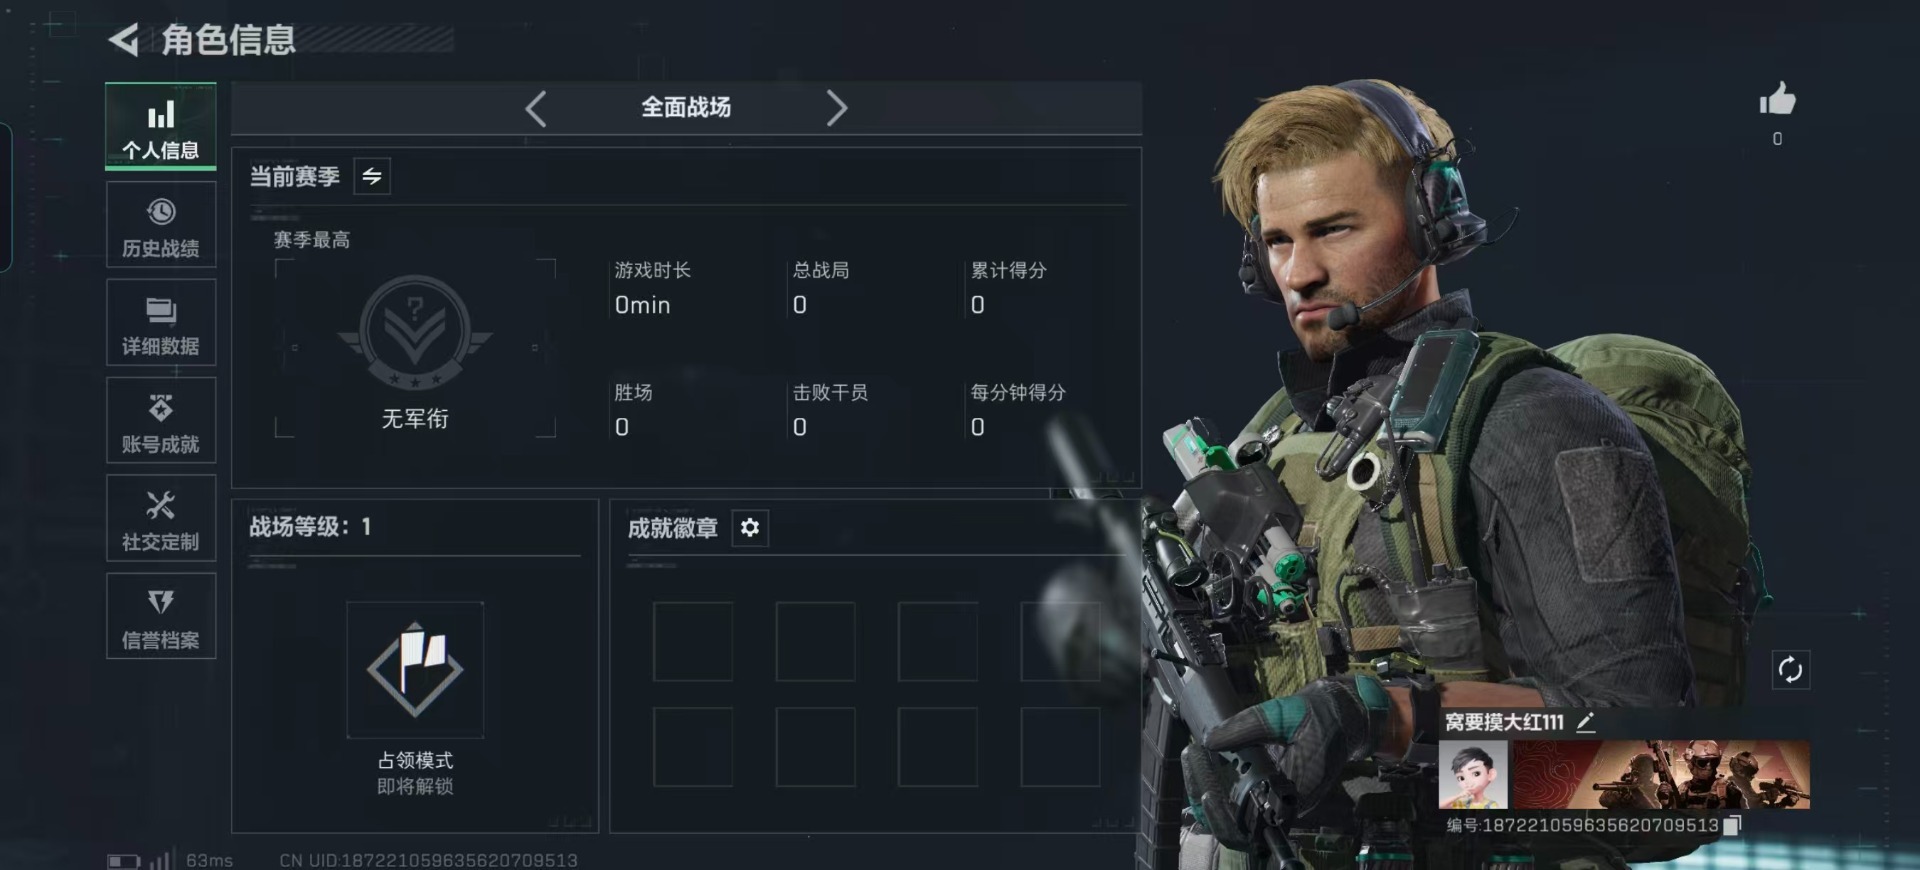Open the 历史战绩 history tab

[x=161, y=225]
